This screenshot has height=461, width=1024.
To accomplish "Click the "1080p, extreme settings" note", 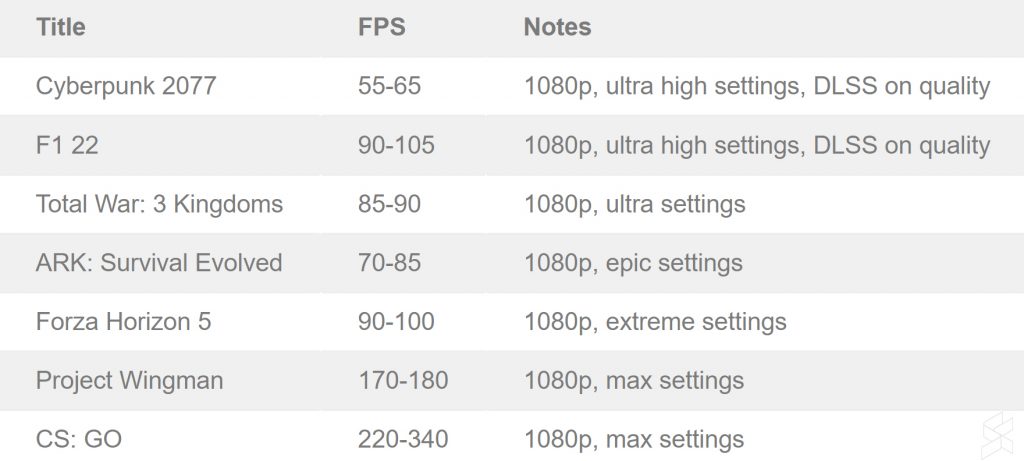I will coord(655,322).
